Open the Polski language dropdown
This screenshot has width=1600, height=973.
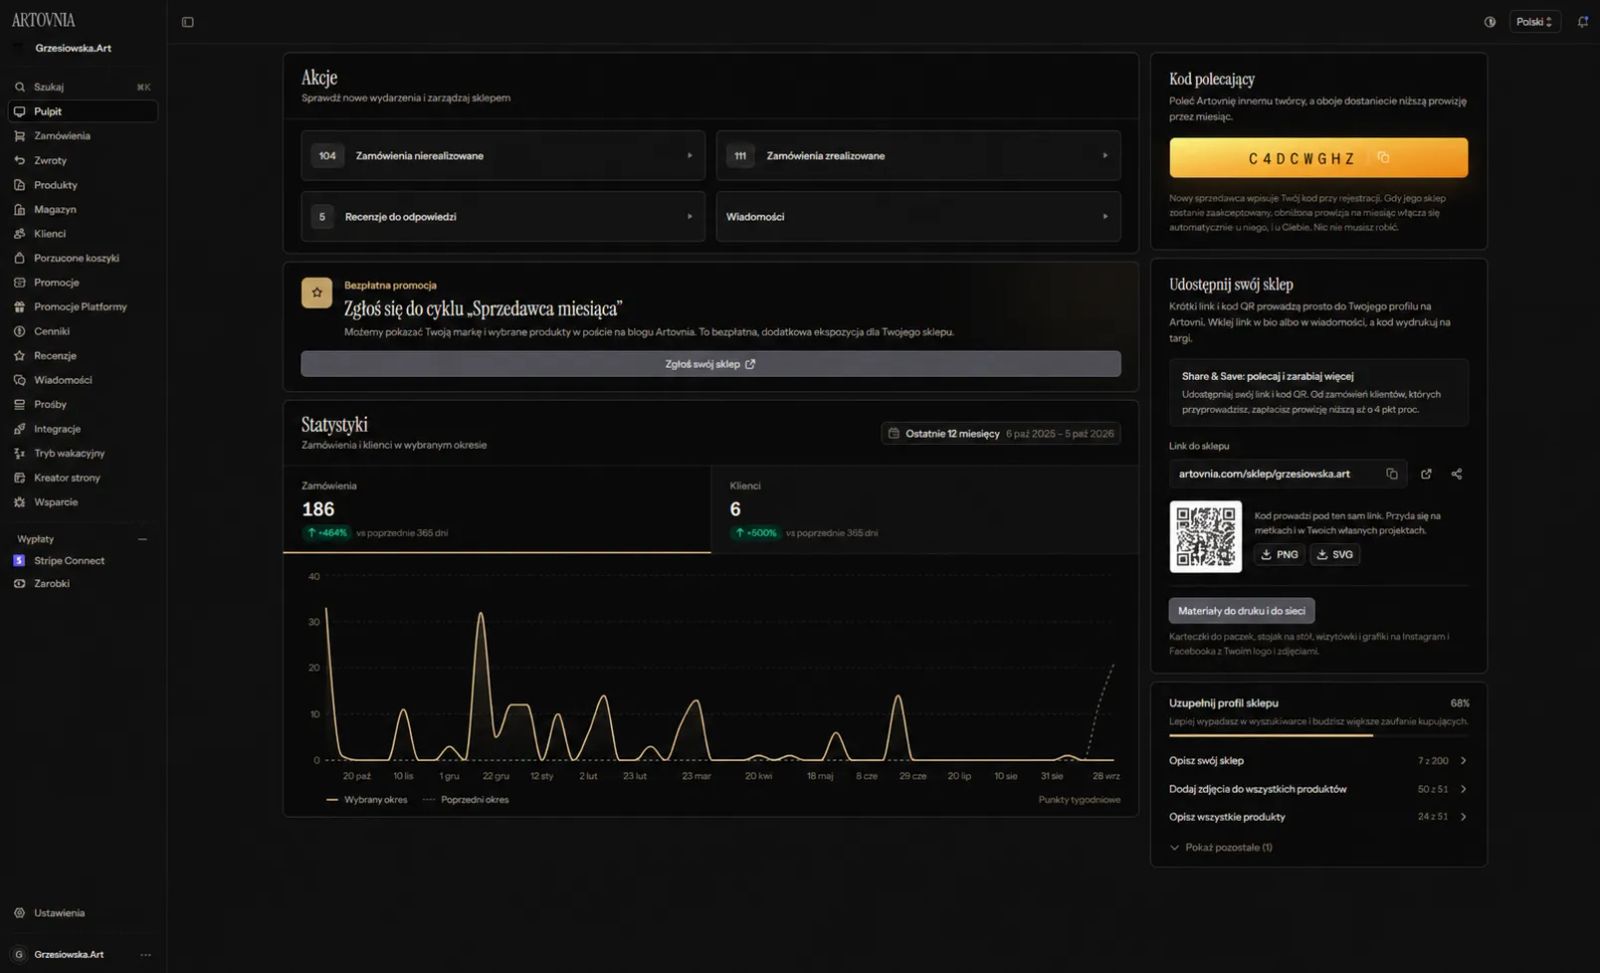coord(1535,22)
